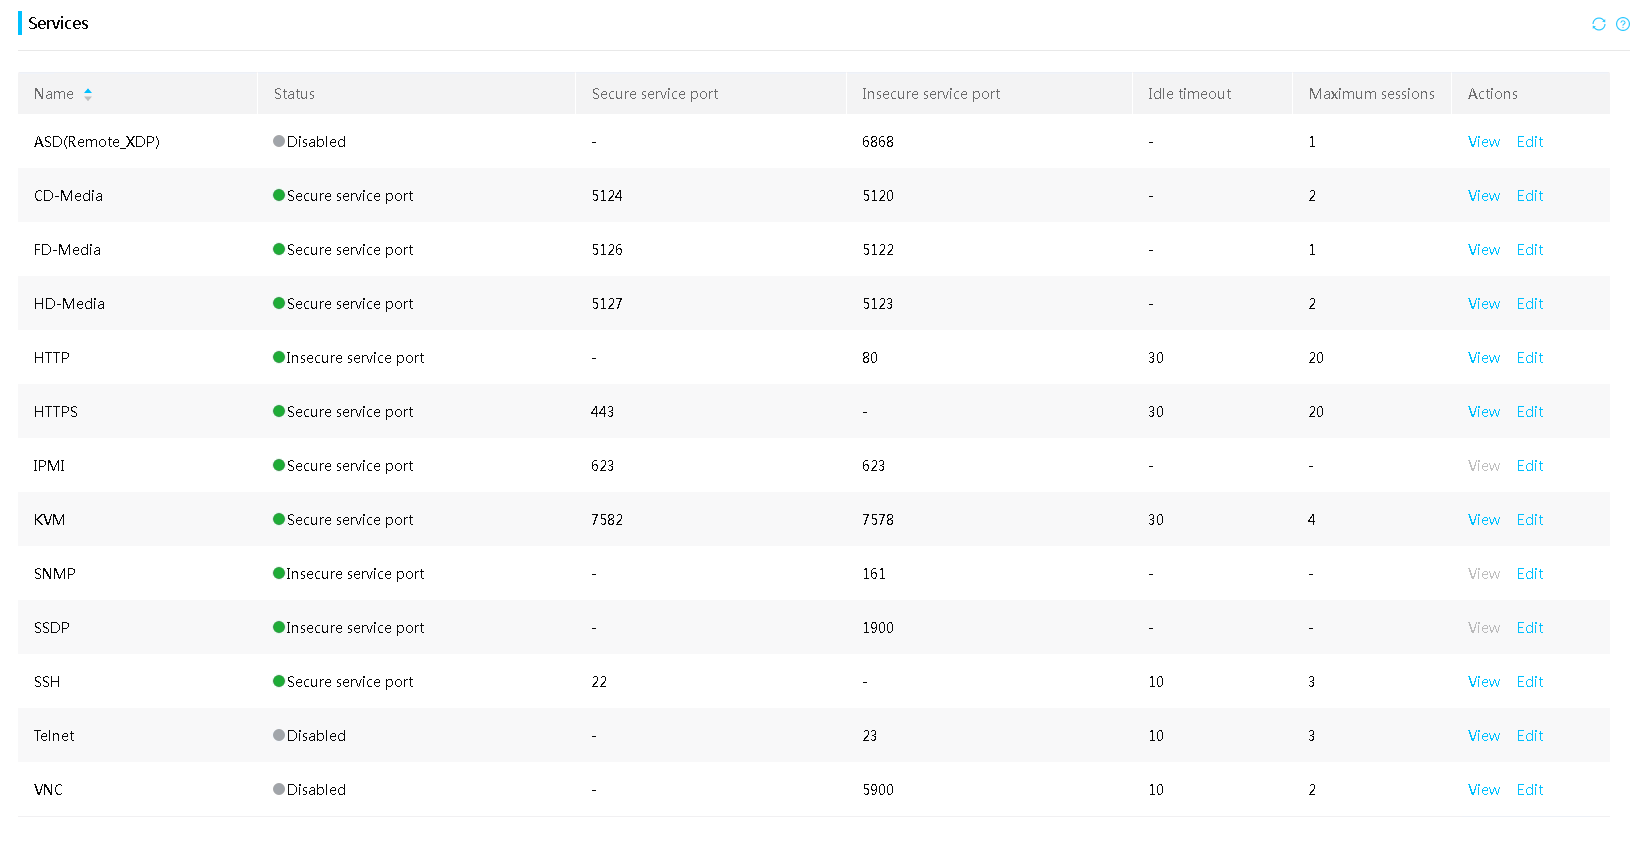View the SSH service details
The image size is (1639, 841).
coord(1484,682)
